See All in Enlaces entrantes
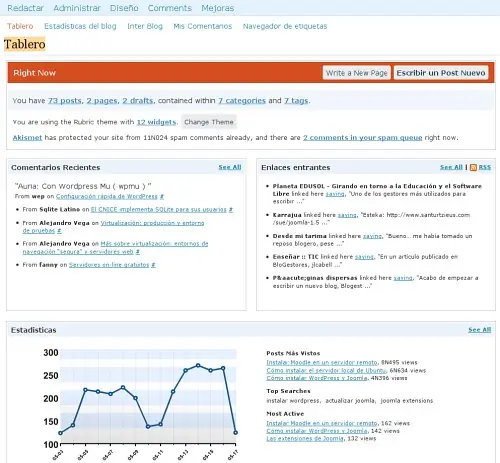The image size is (500, 463). (x=451, y=167)
